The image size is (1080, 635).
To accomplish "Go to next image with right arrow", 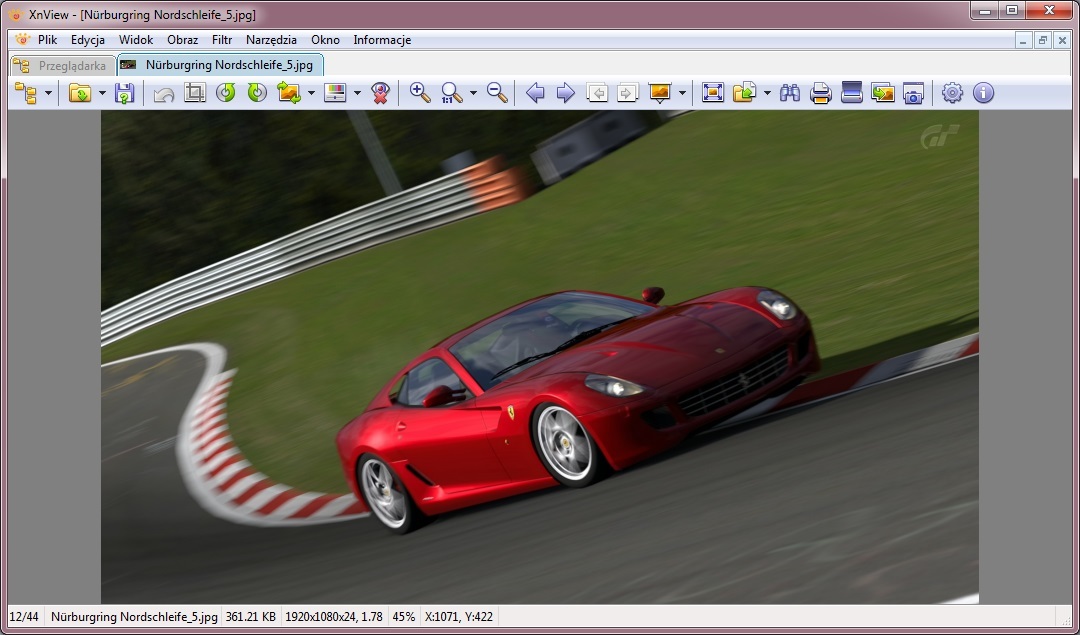I will 565,92.
